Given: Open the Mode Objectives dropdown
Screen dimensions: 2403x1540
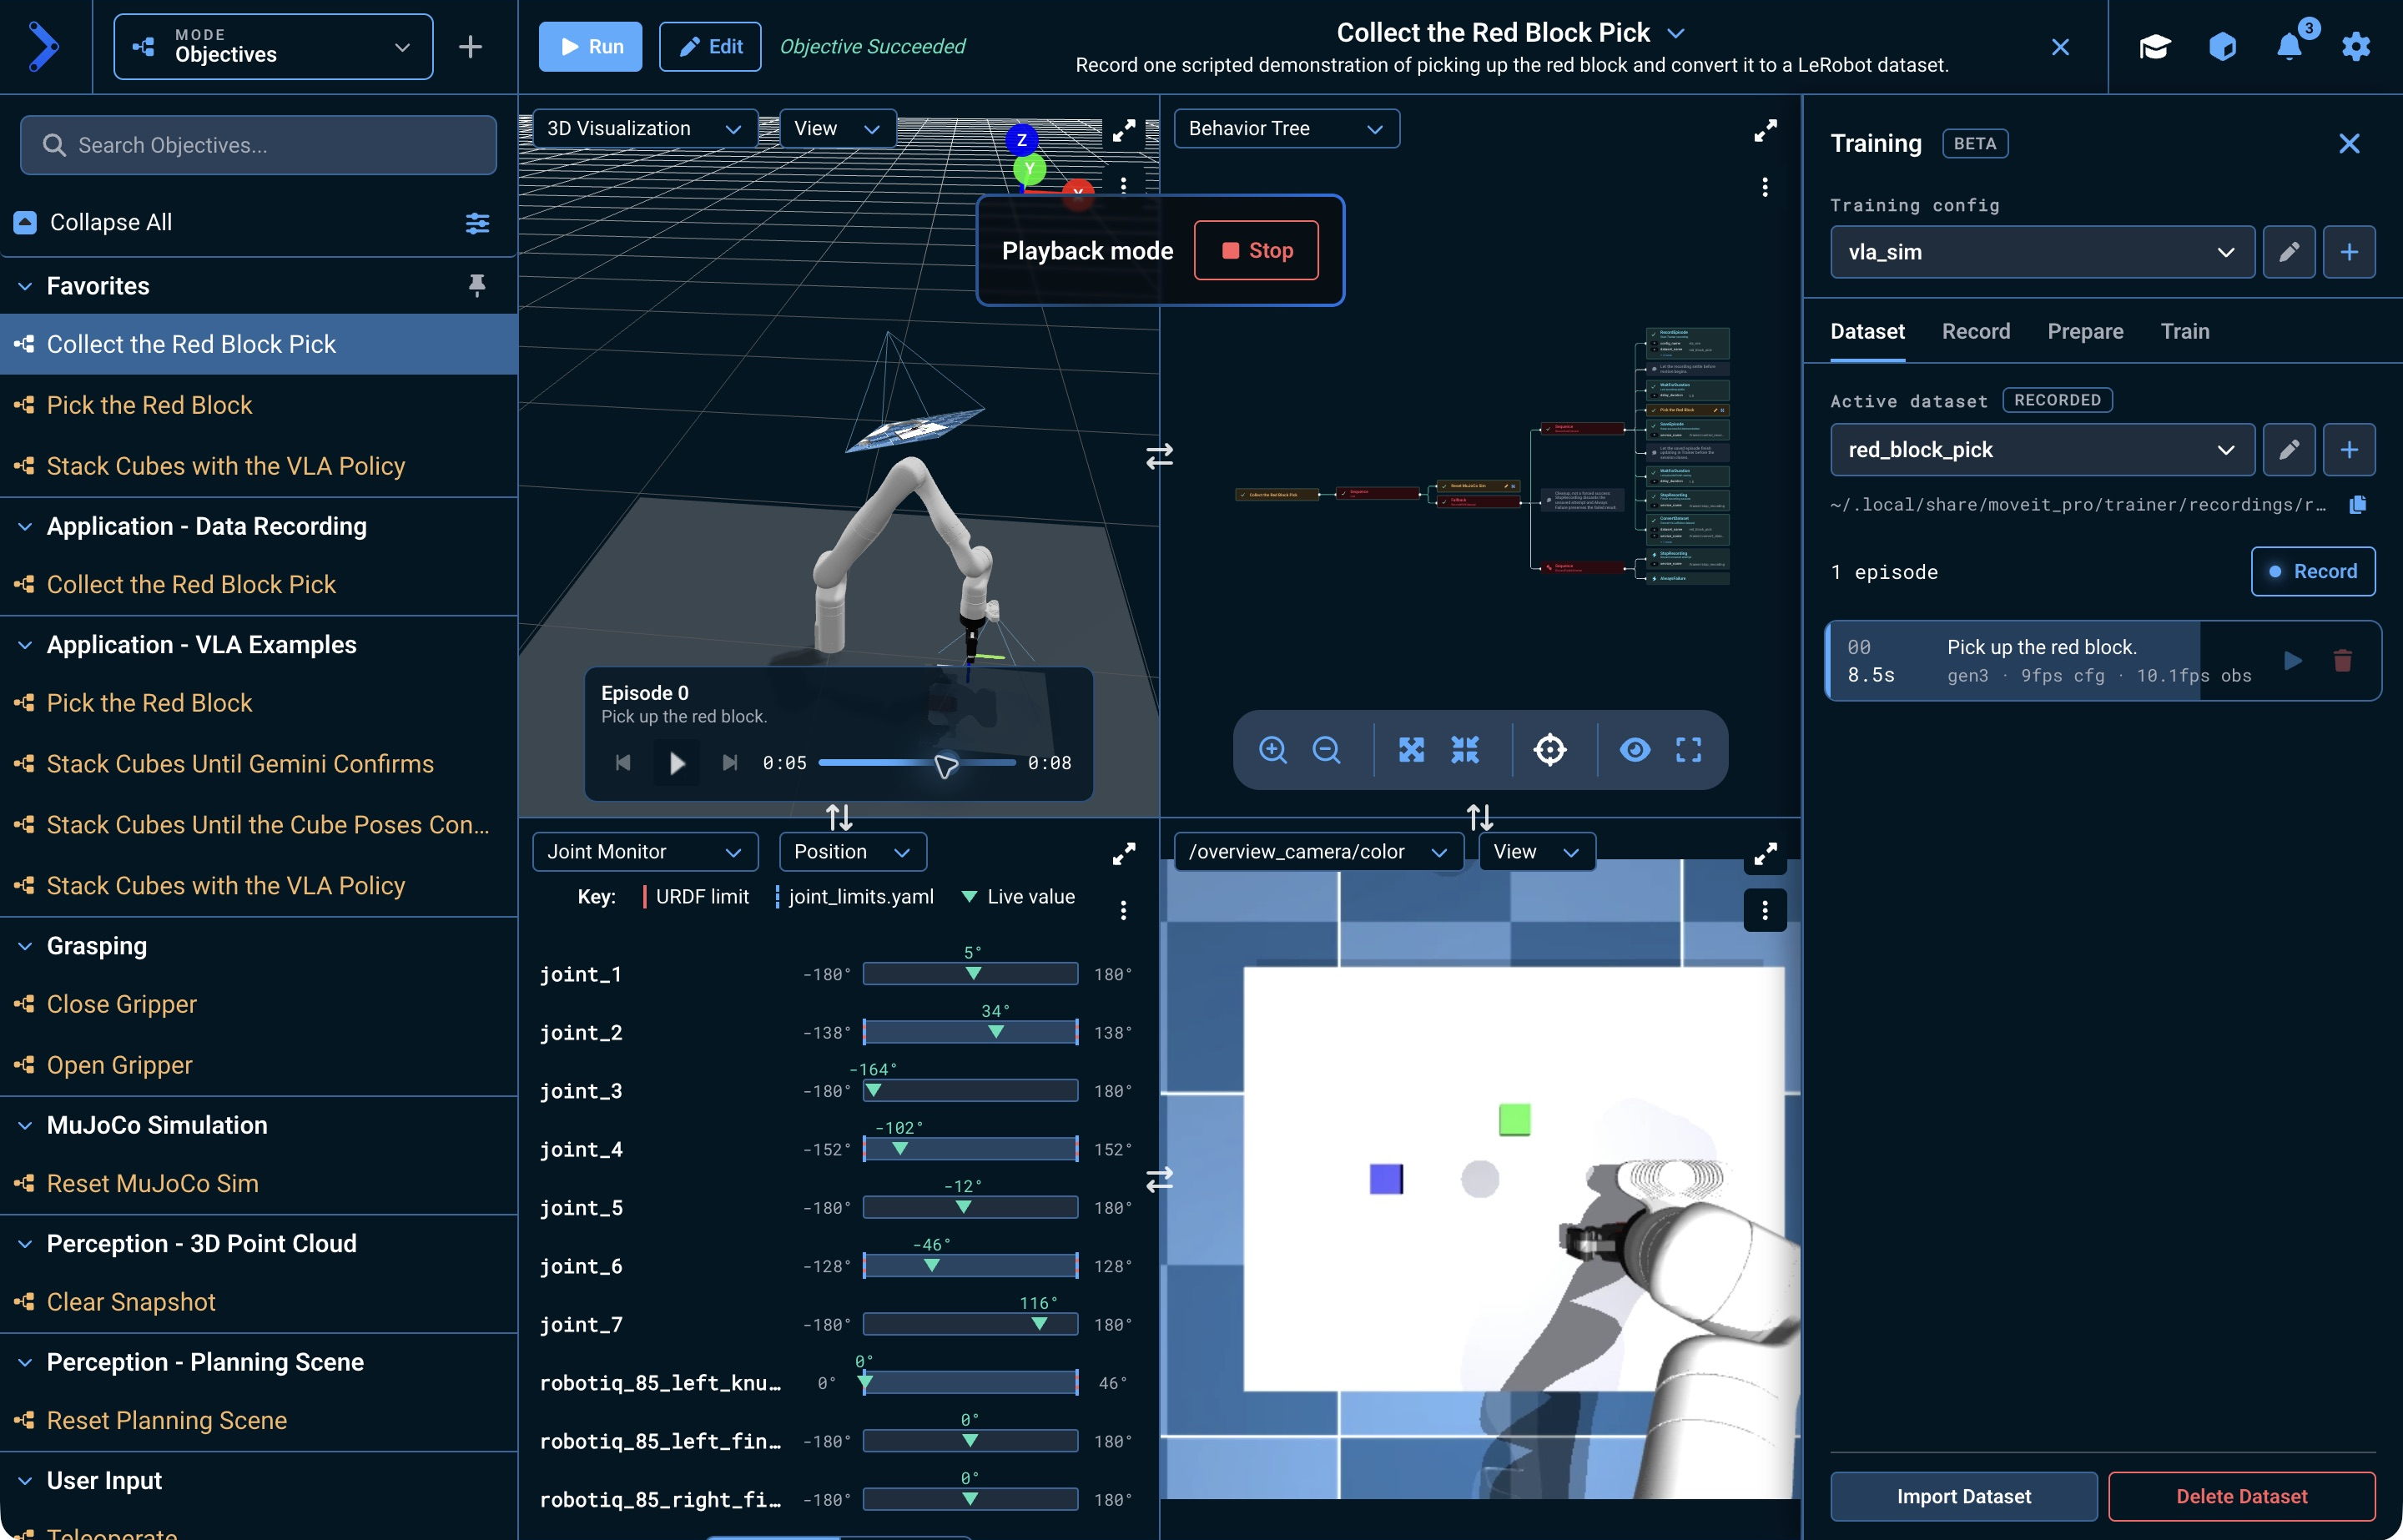Looking at the screenshot, I should tap(273, 47).
